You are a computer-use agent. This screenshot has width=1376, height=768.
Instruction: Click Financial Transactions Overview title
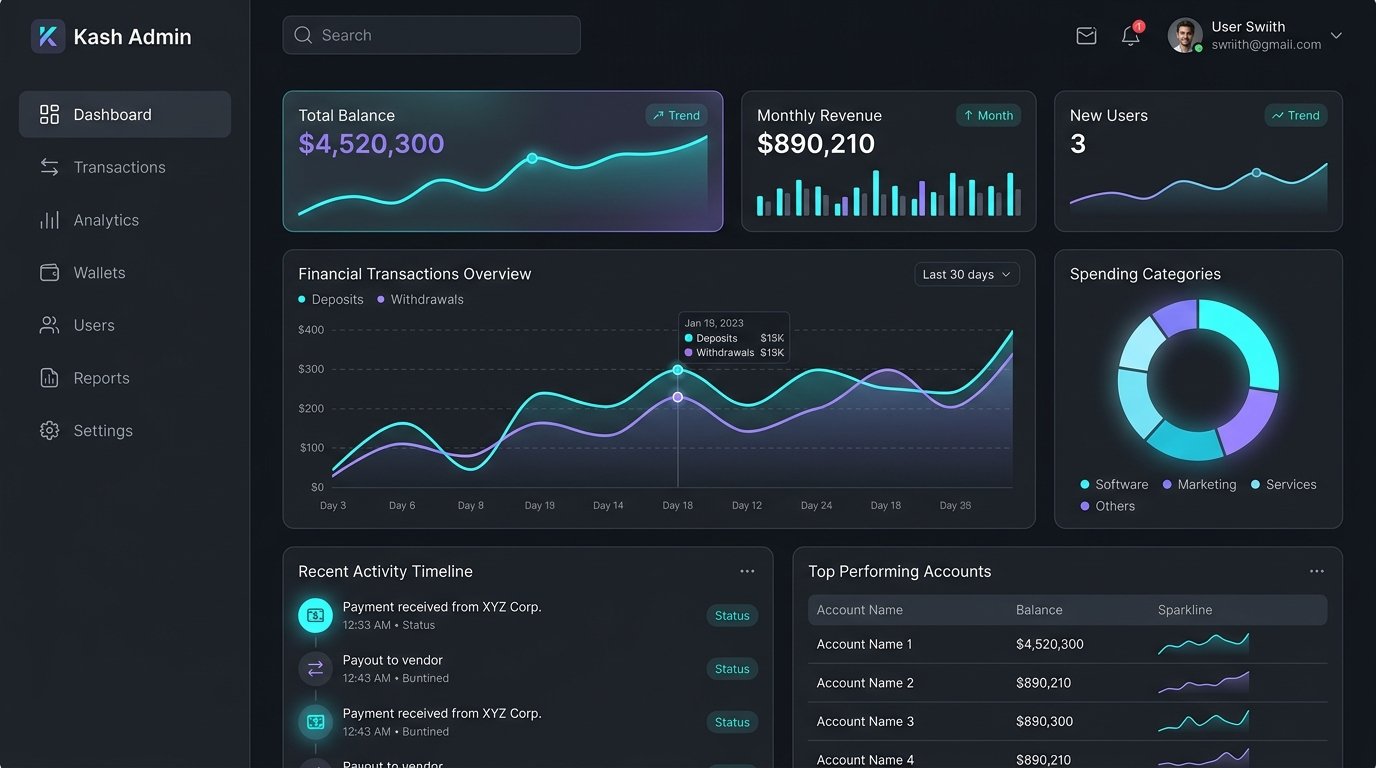pyautogui.click(x=415, y=274)
